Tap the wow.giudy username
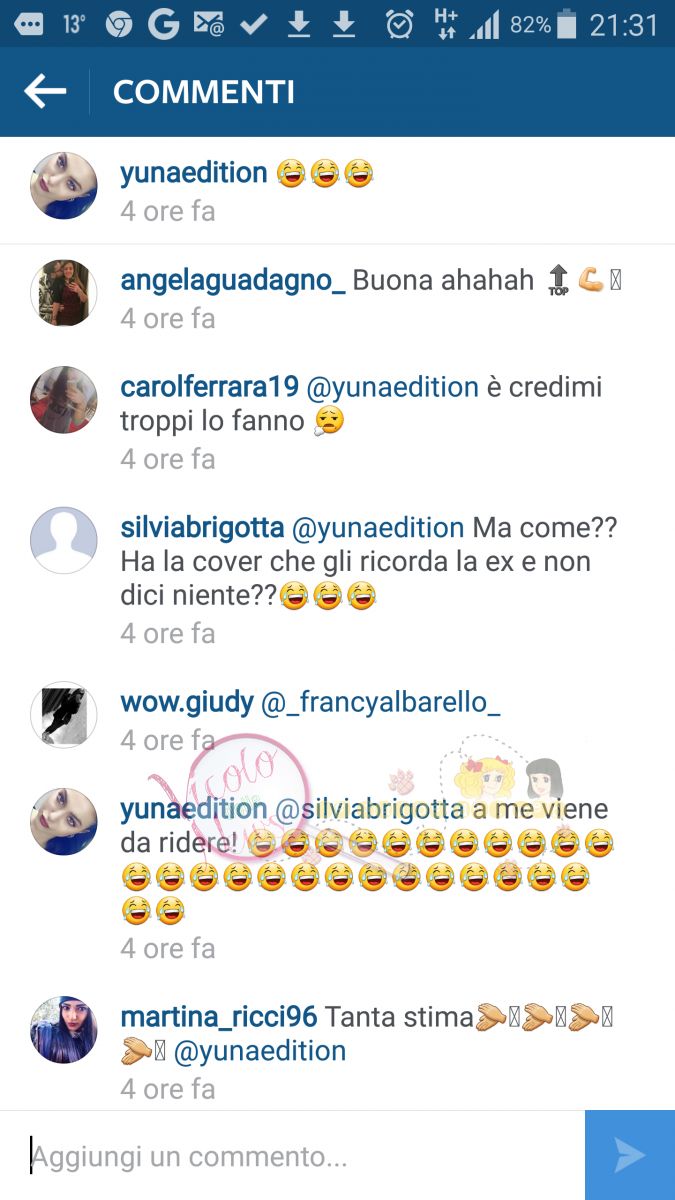 click(x=187, y=703)
